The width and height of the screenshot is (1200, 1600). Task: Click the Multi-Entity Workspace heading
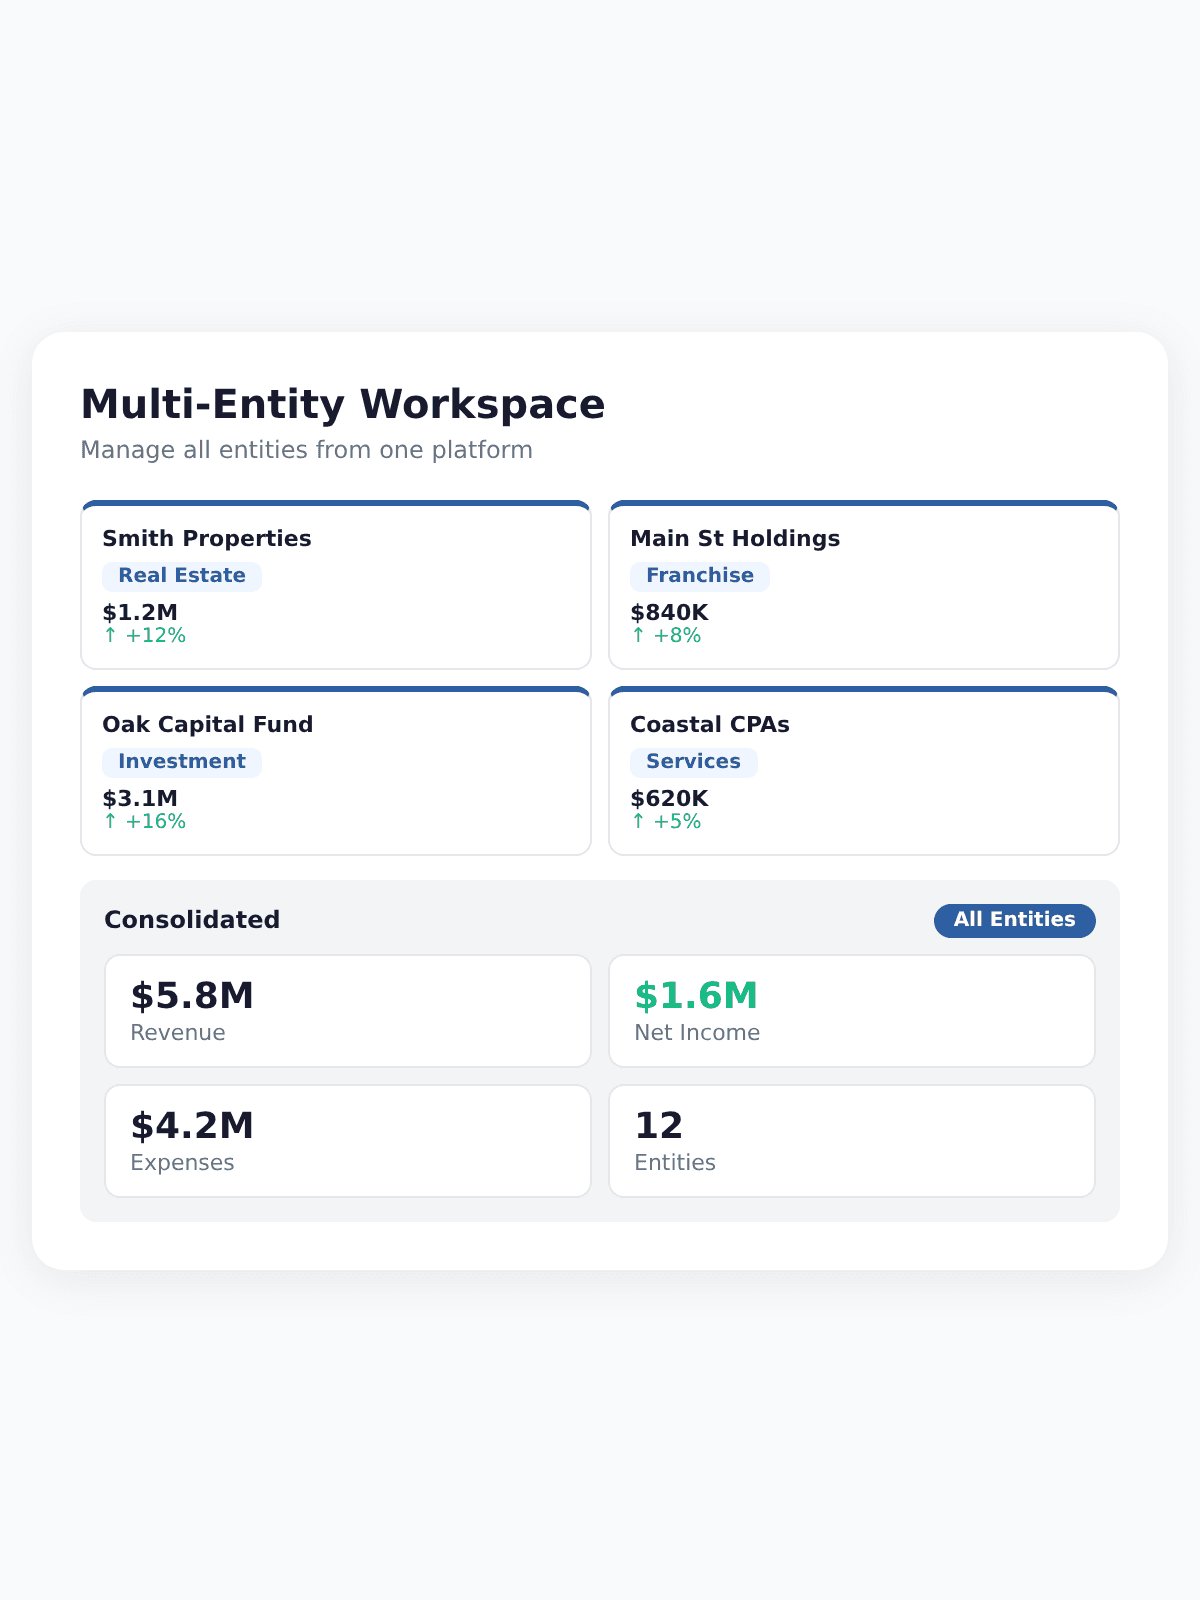click(343, 405)
